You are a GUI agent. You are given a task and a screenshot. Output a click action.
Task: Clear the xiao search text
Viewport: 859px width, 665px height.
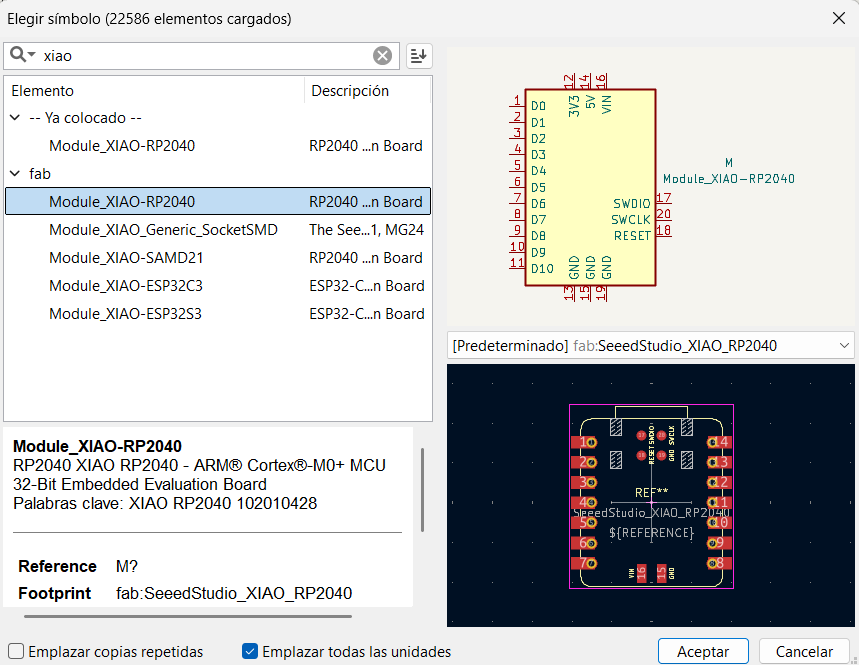[x=382, y=55]
